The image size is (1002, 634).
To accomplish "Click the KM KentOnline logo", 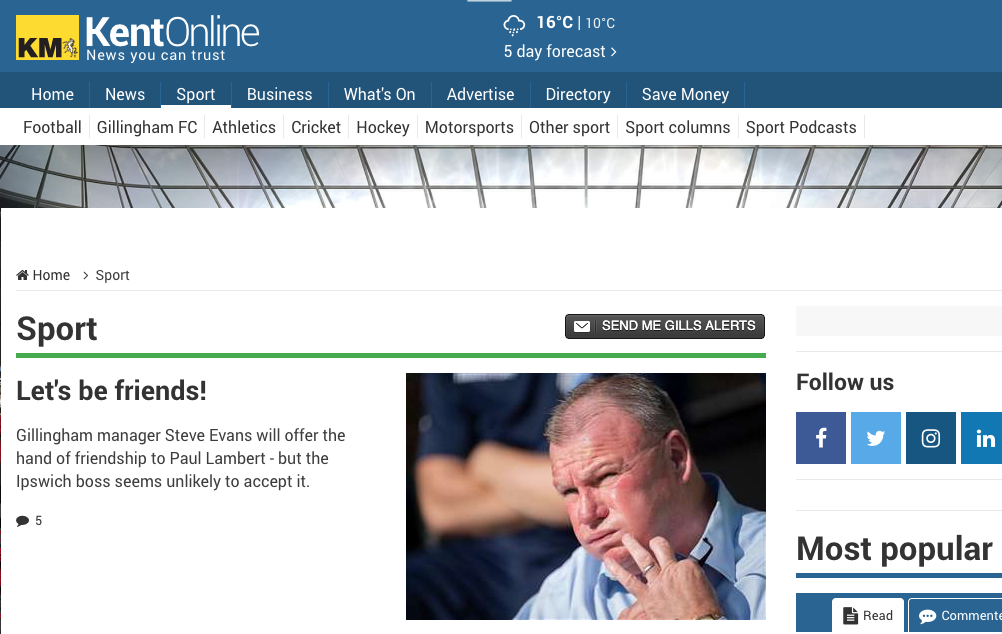I will pos(137,38).
